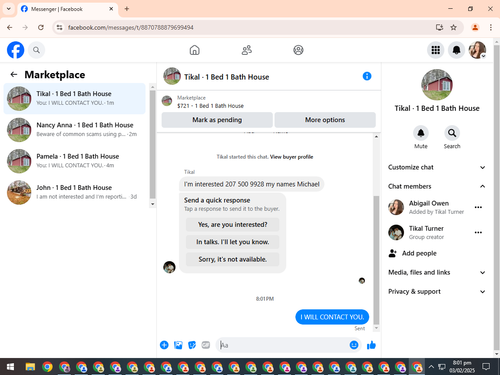The height and width of the screenshot is (375, 500).
Task: Send quick reply 'Yes, are you interested?'
Action: (232, 225)
